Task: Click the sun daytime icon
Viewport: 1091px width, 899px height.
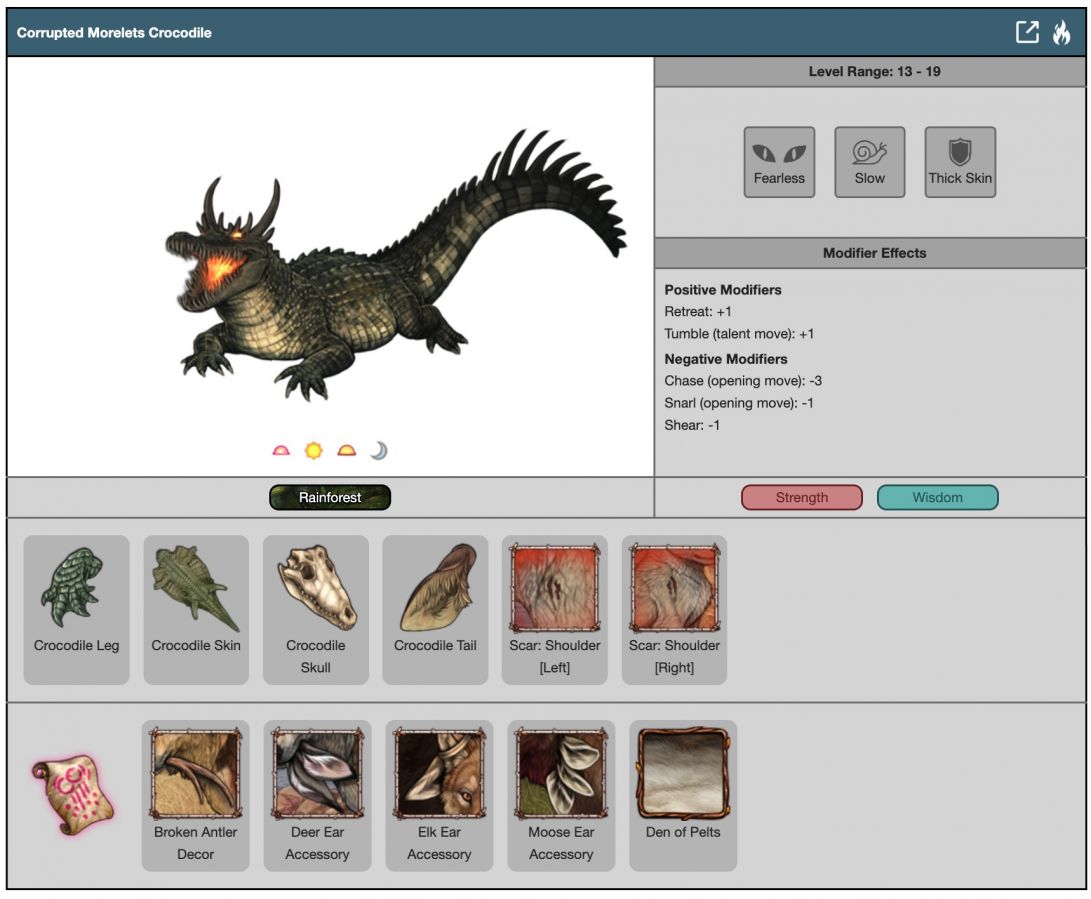Action: 314,451
